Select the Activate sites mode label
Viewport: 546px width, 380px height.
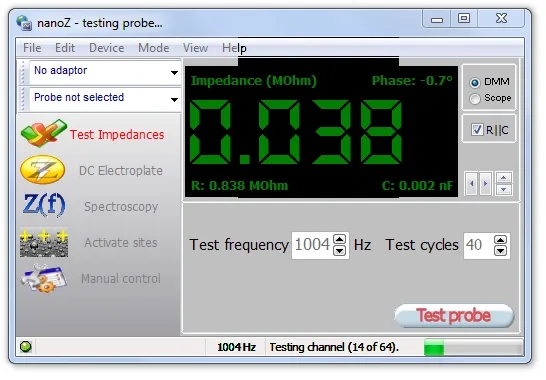[121, 242]
